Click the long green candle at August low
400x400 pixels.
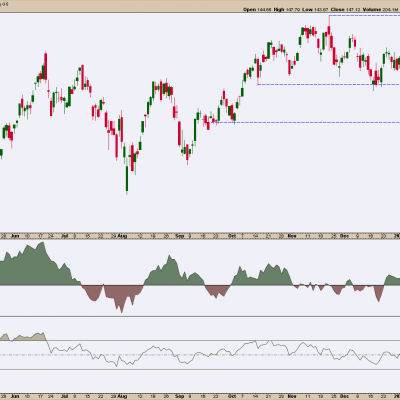(x=127, y=178)
